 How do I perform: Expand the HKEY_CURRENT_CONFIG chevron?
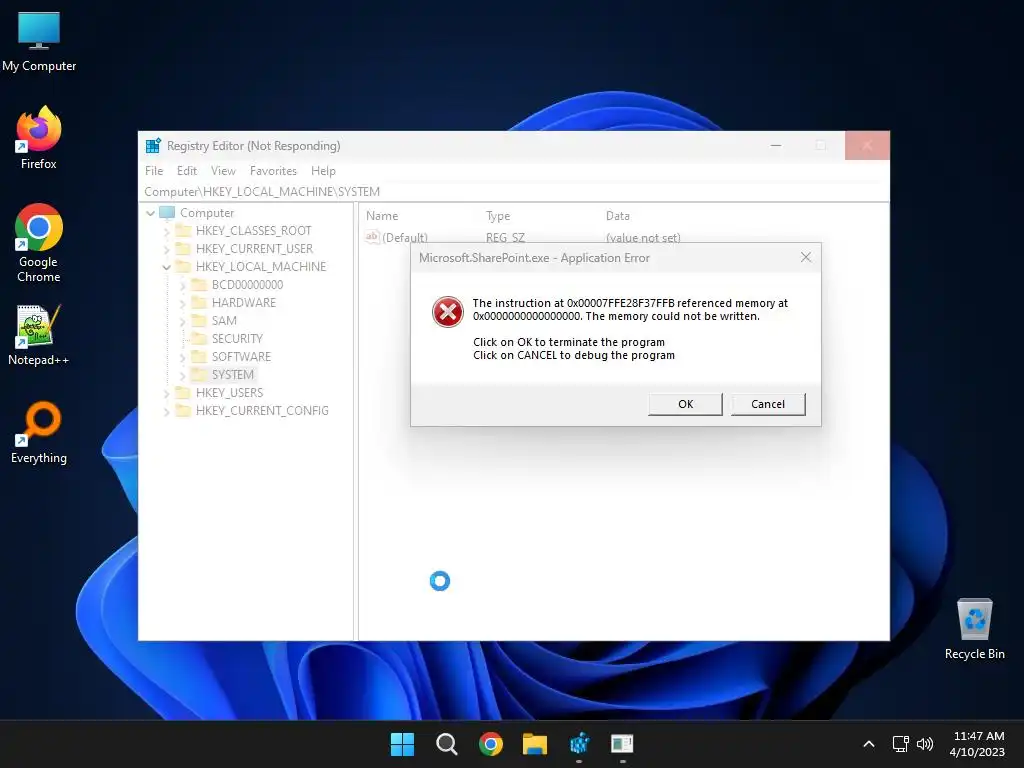[x=166, y=411]
